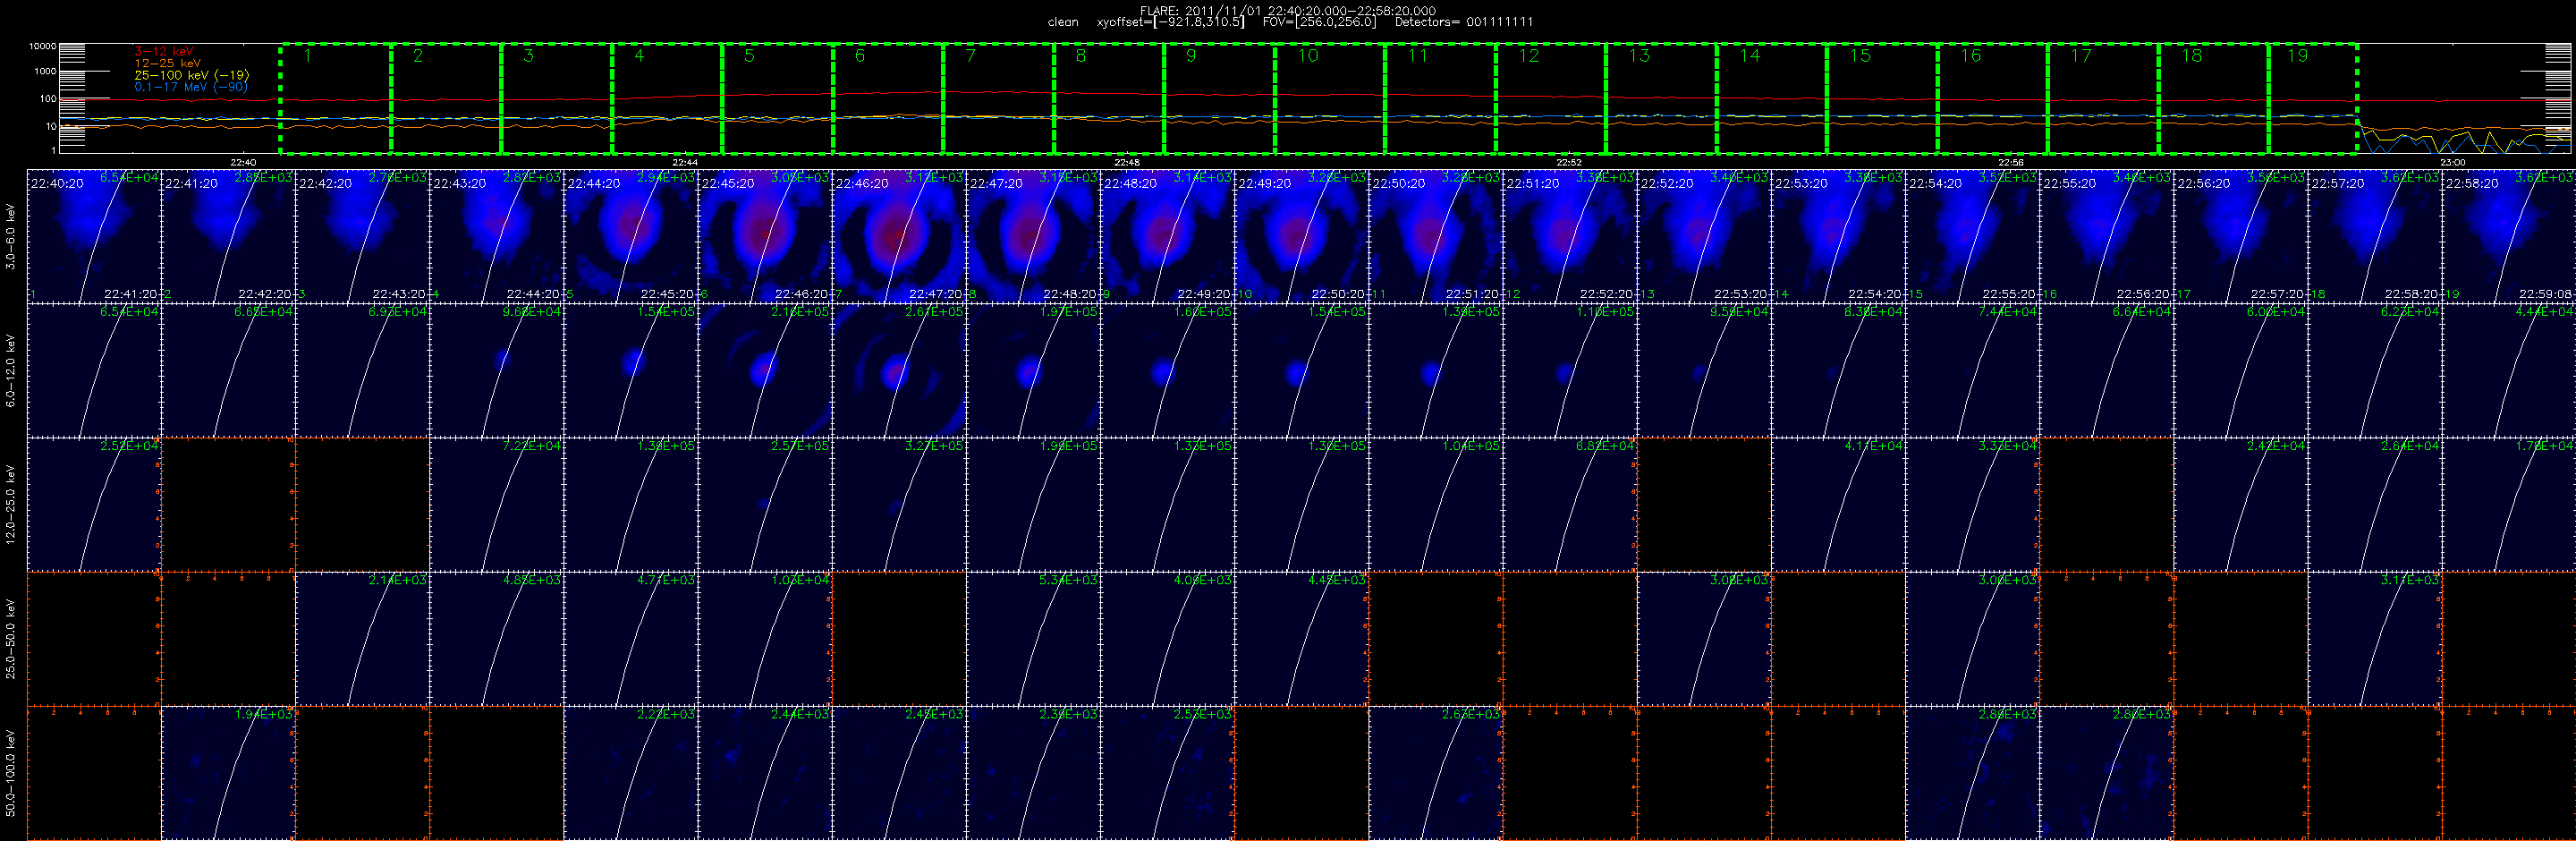The height and width of the screenshot is (841, 2576).
Task: Click interval 5 box on the light curve
Action: pyautogui.click(x=777, y=99)
